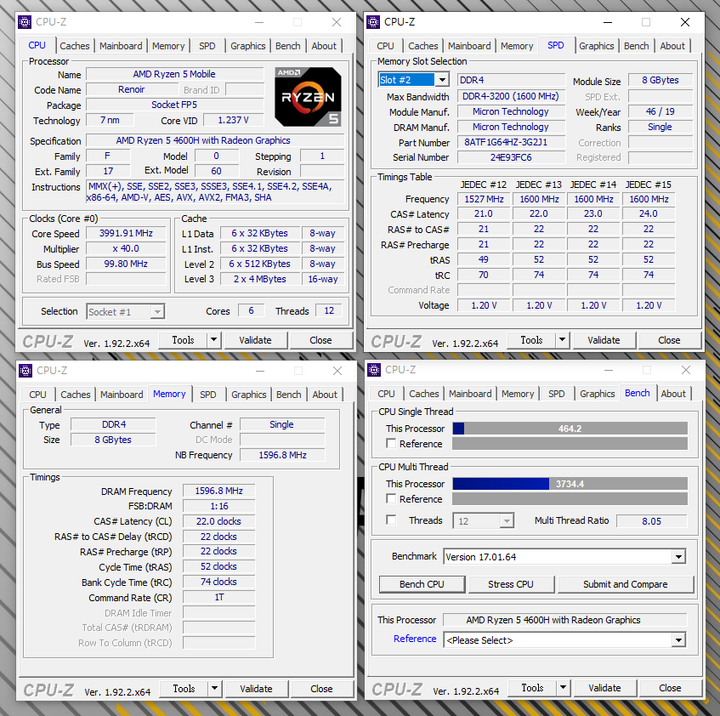Click the Command Rate 1T value
The width and height of the screenshot is (720, 716).
[x=219, y=597]
